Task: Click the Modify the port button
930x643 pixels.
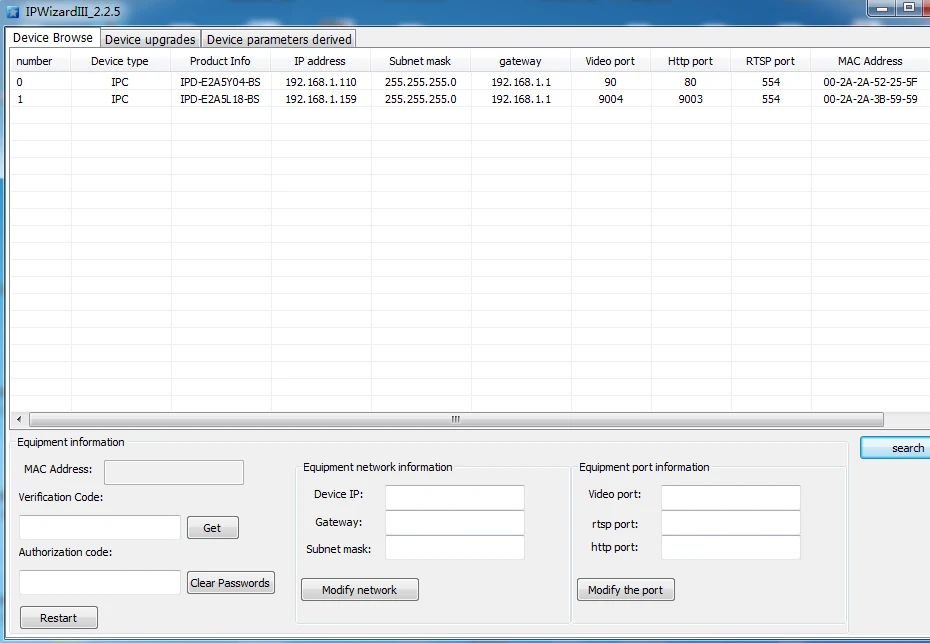Action: (625, 590)
